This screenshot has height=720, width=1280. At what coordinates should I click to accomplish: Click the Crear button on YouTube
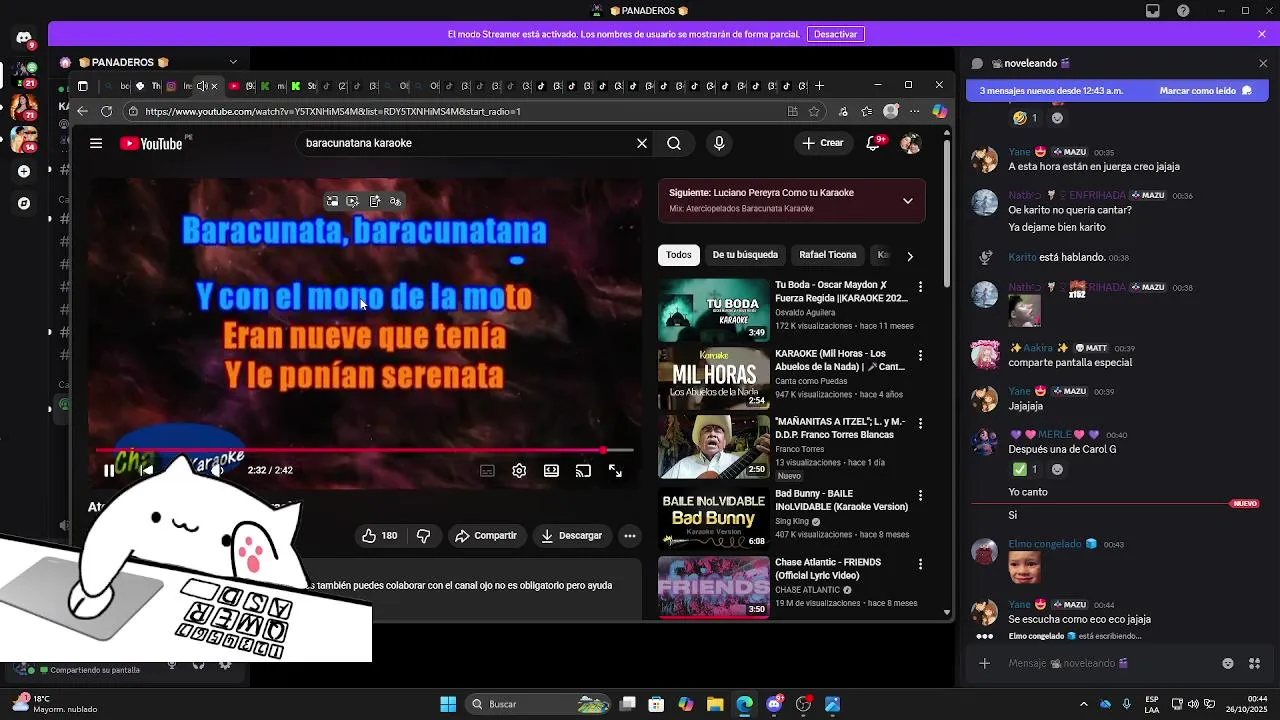click(823, 143)
